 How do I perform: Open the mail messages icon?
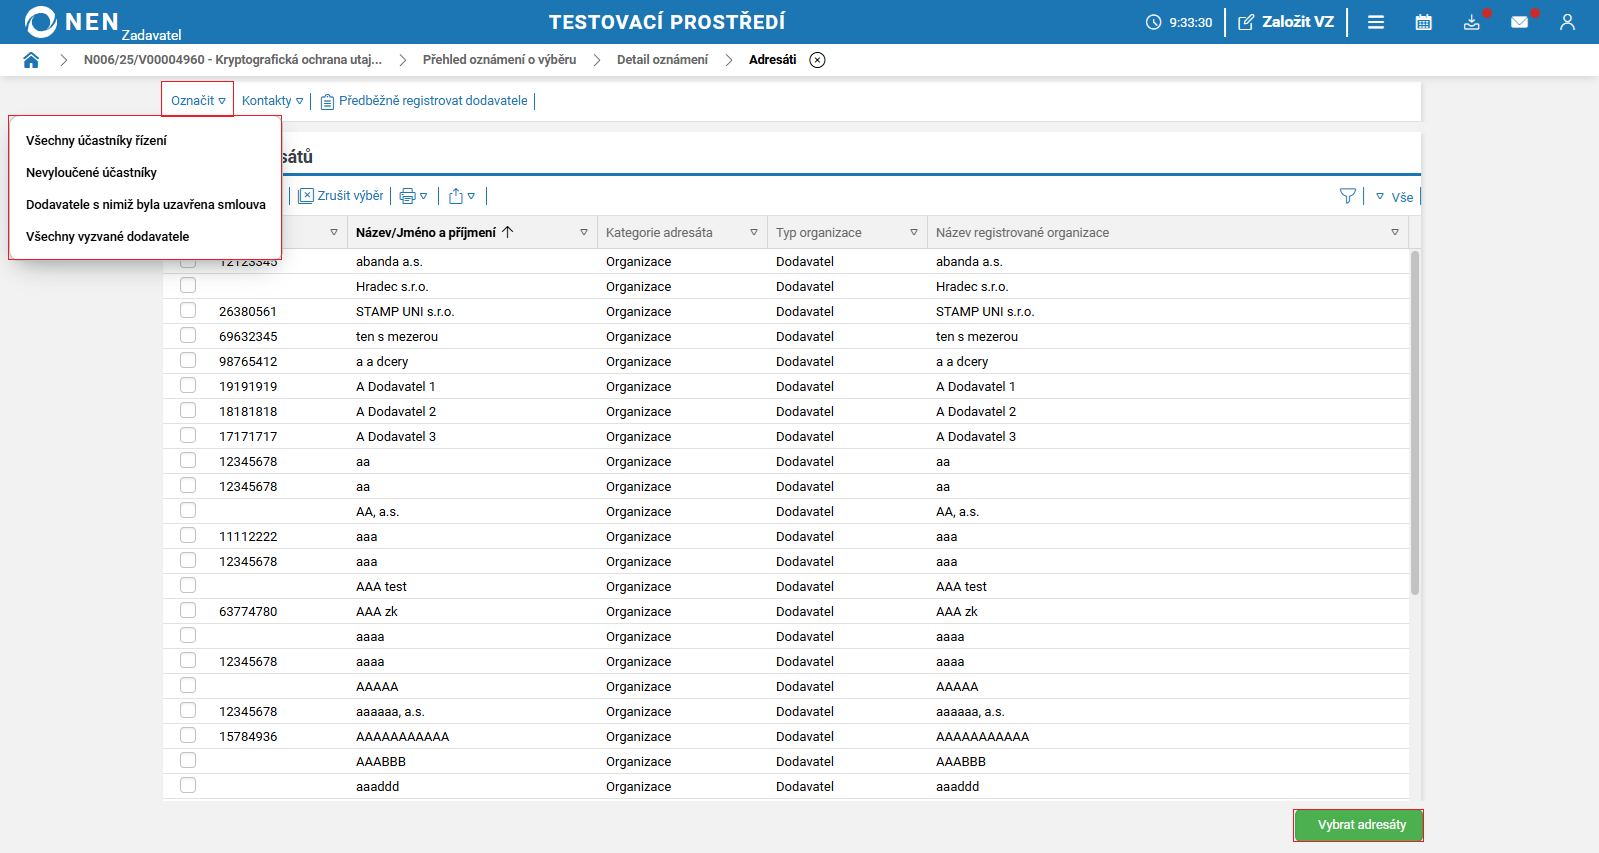pyautogui.click(x=1519, y=22)
